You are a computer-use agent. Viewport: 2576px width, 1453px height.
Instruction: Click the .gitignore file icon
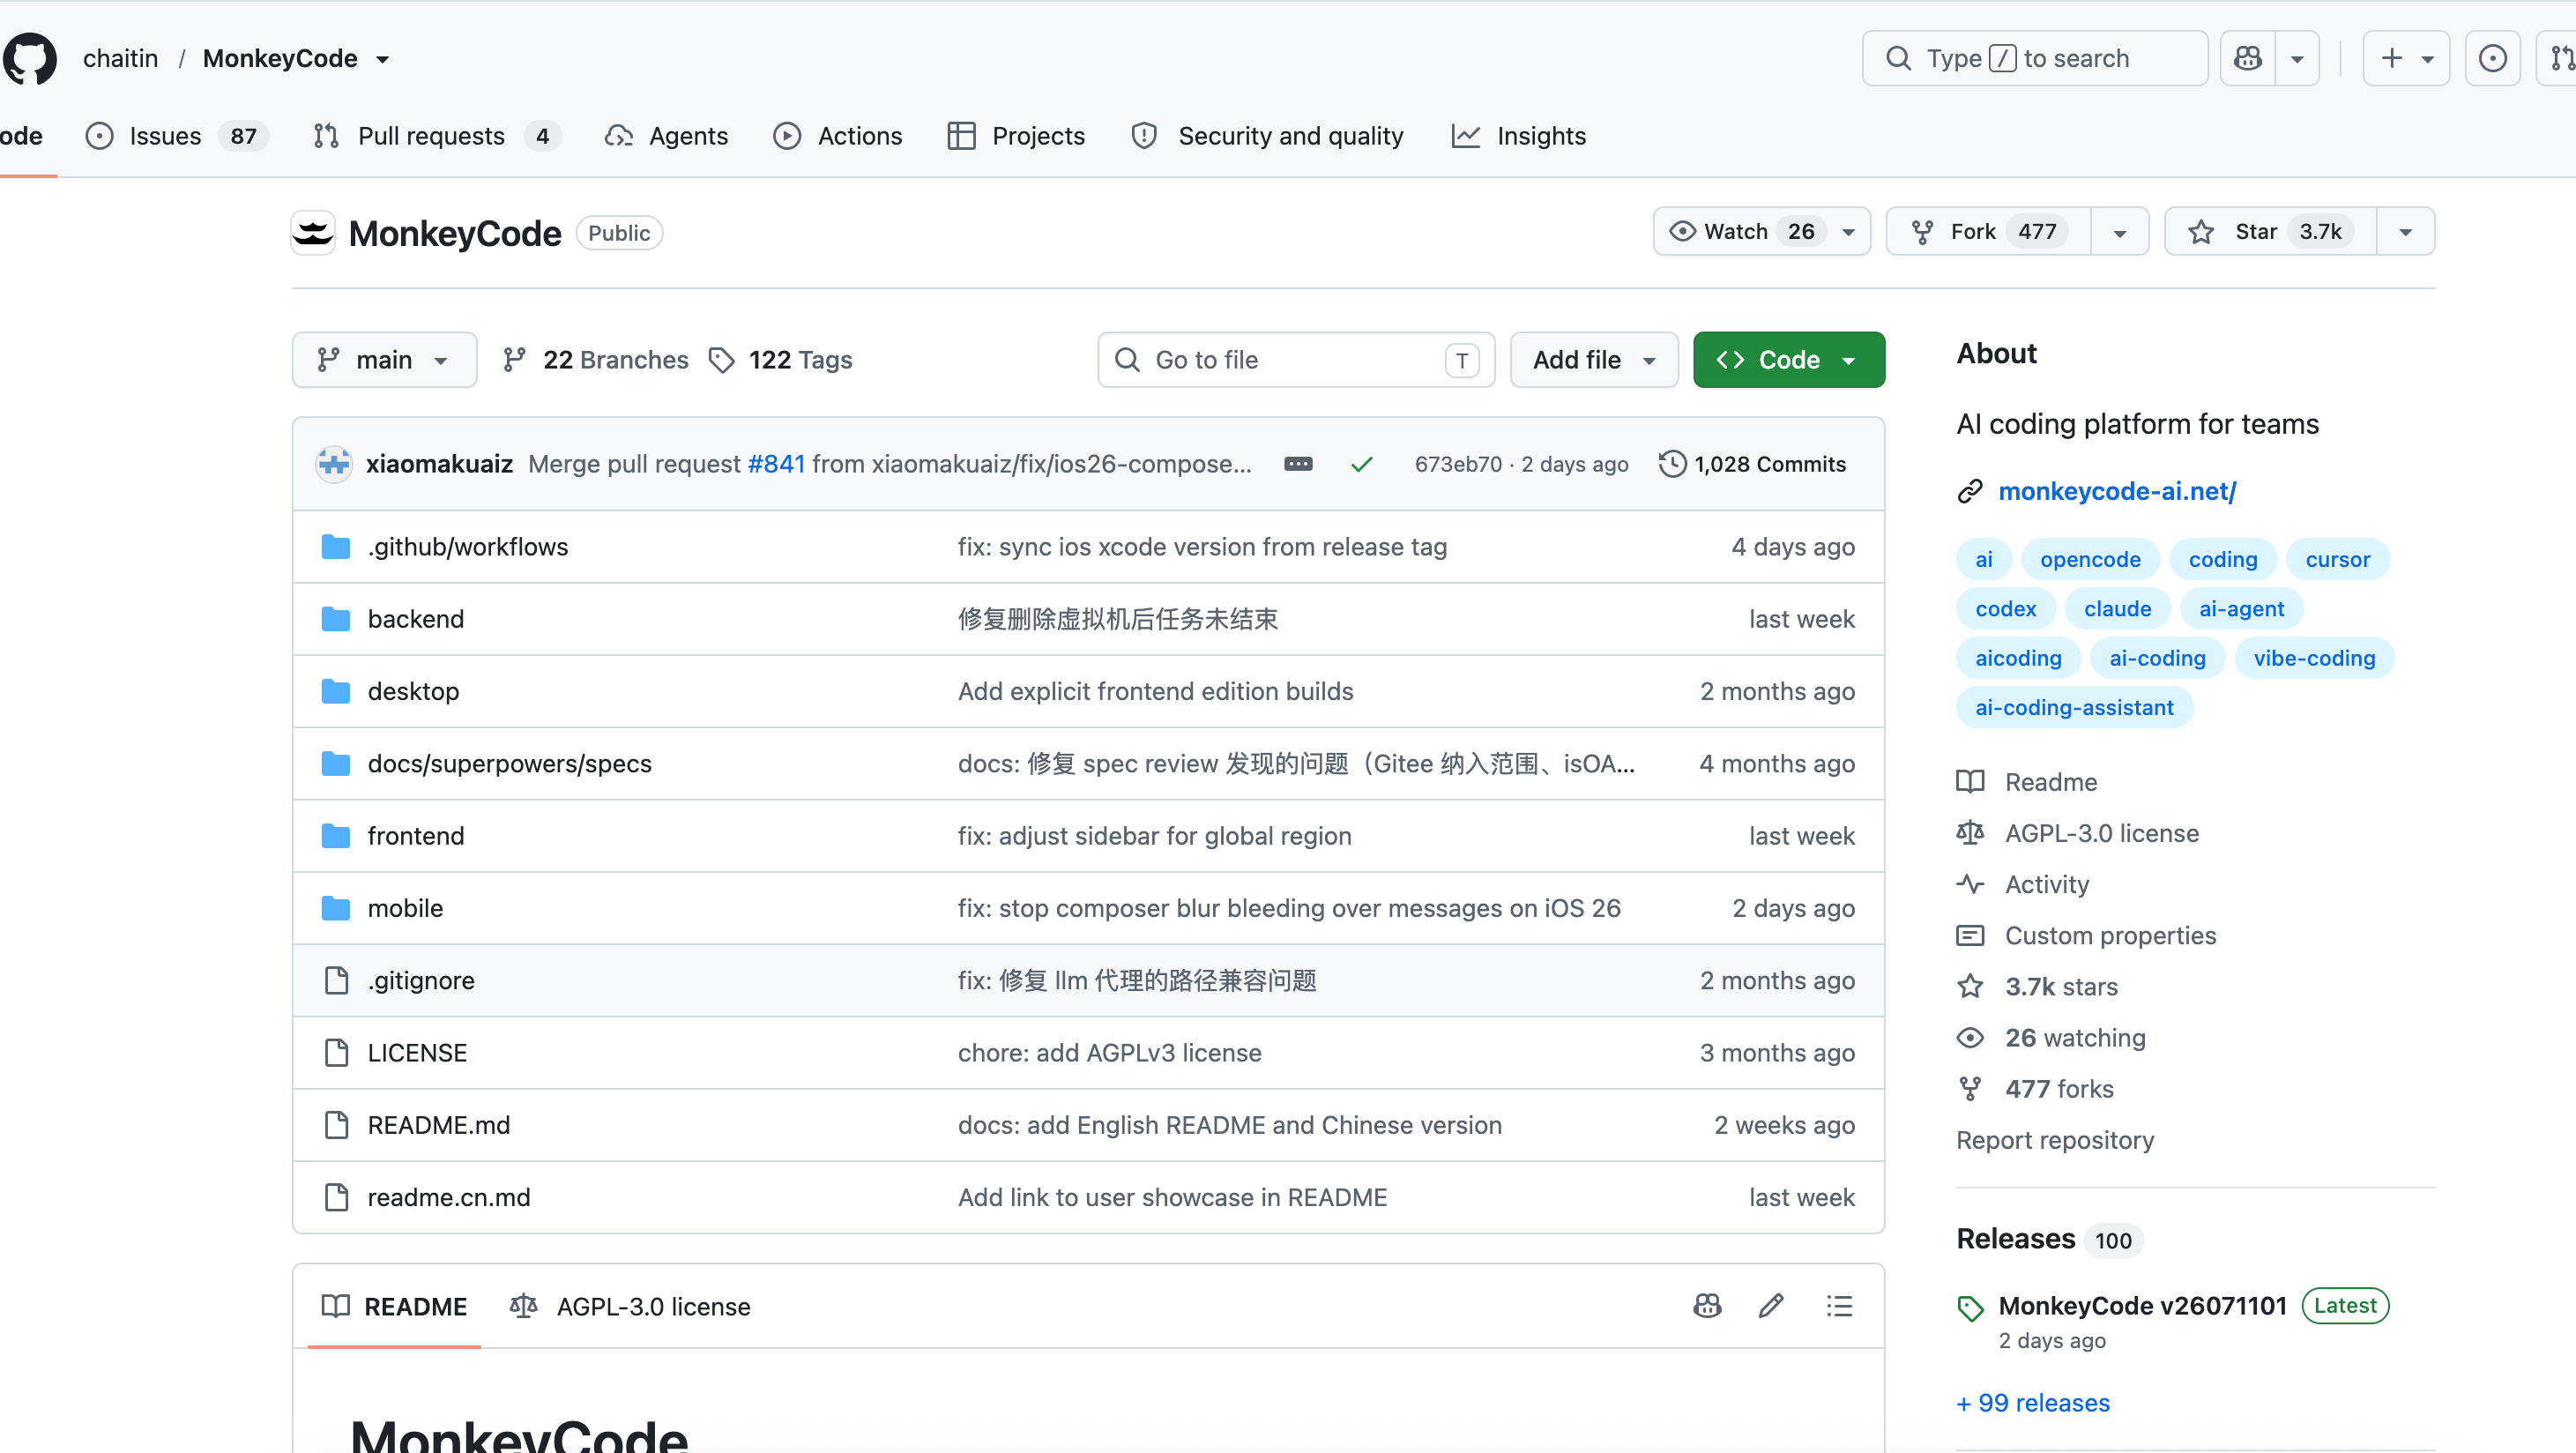click(x=337, y=980)
